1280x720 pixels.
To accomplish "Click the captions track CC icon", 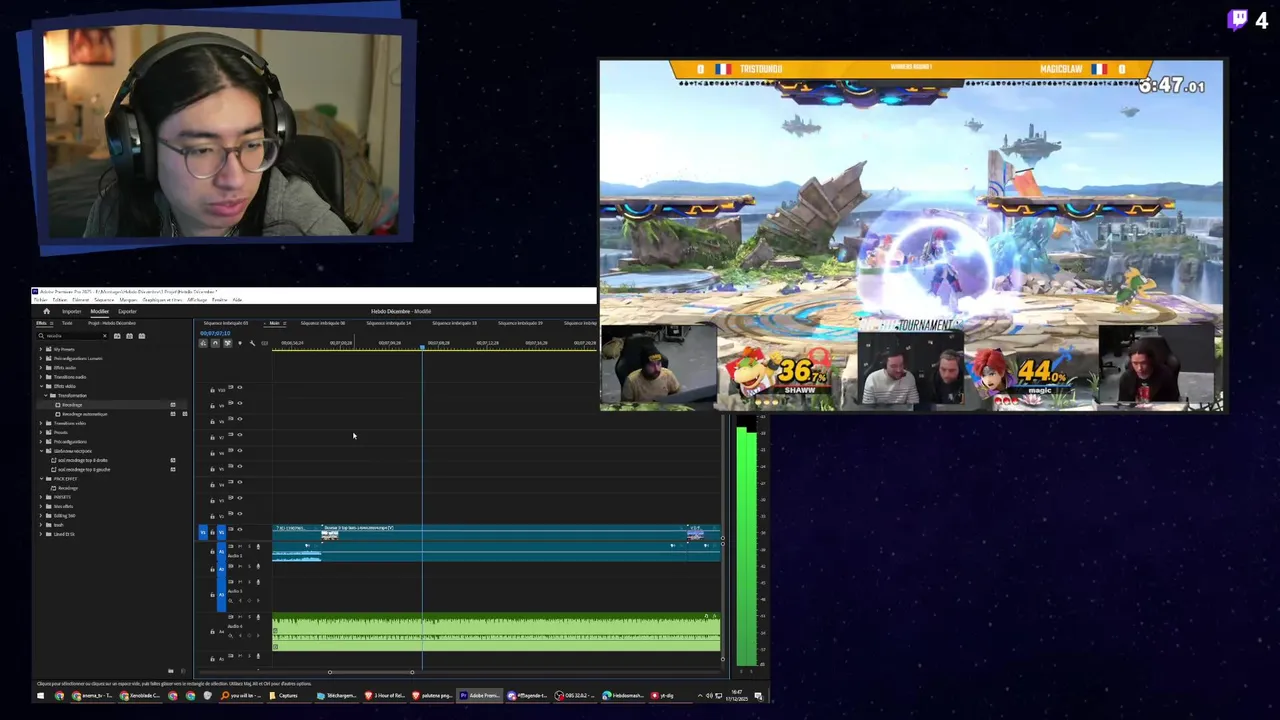I will click(264, 343).
